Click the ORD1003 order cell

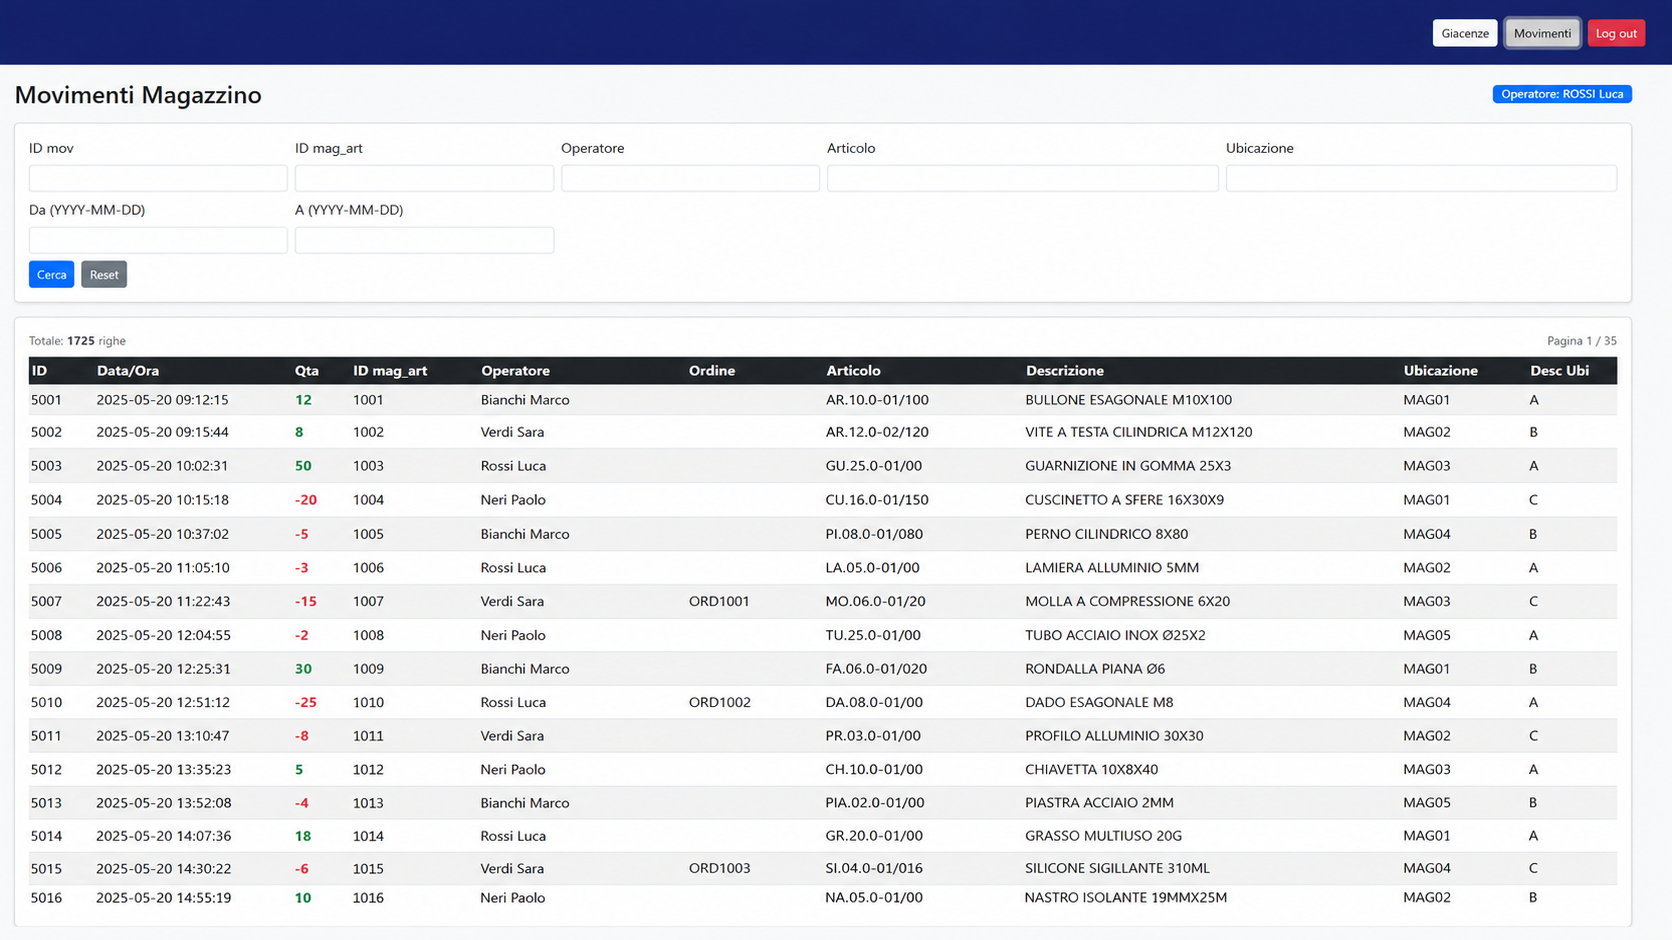click(719, 868)
